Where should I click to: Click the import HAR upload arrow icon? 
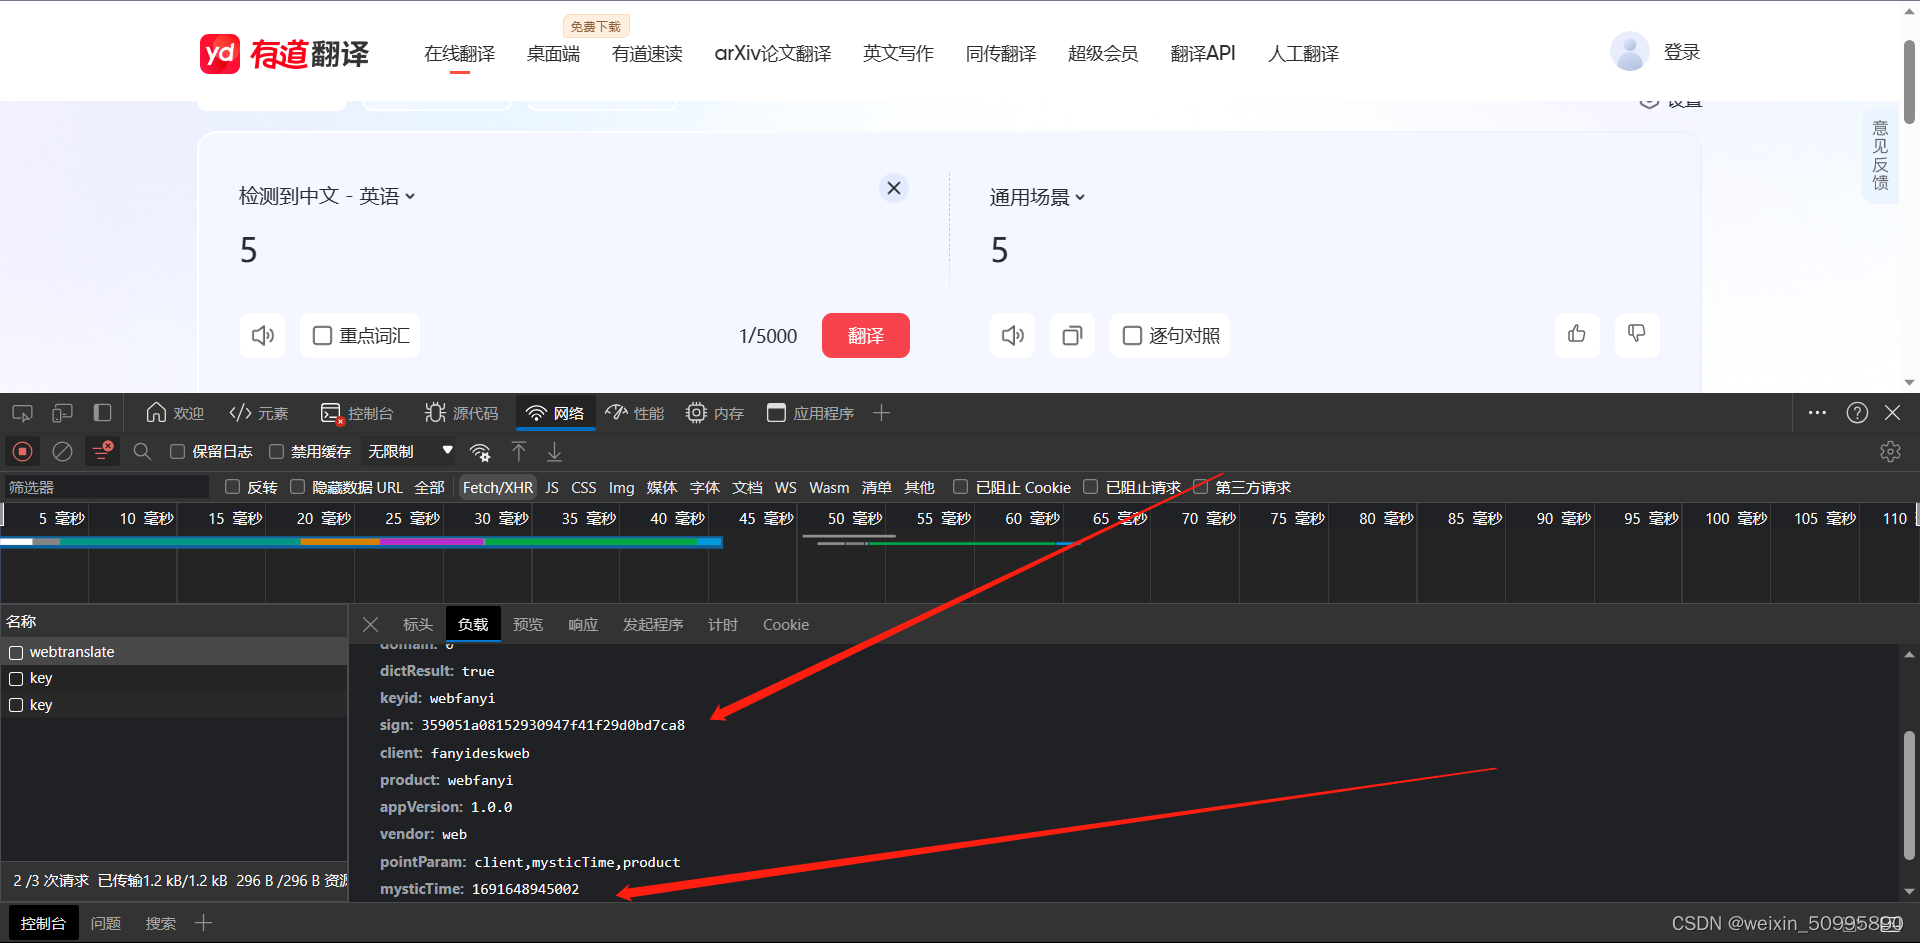click(519, 452)
